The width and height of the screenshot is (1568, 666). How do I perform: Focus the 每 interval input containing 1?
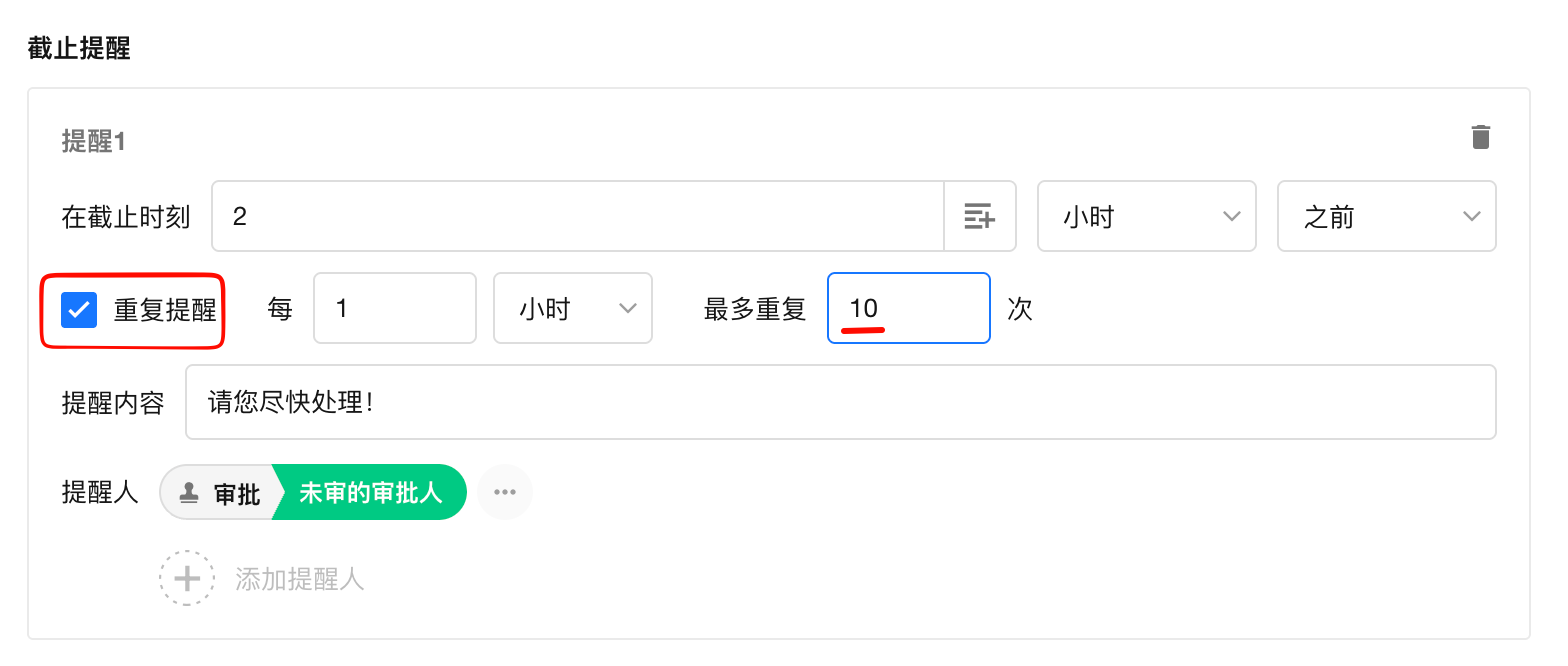[395, 309]
